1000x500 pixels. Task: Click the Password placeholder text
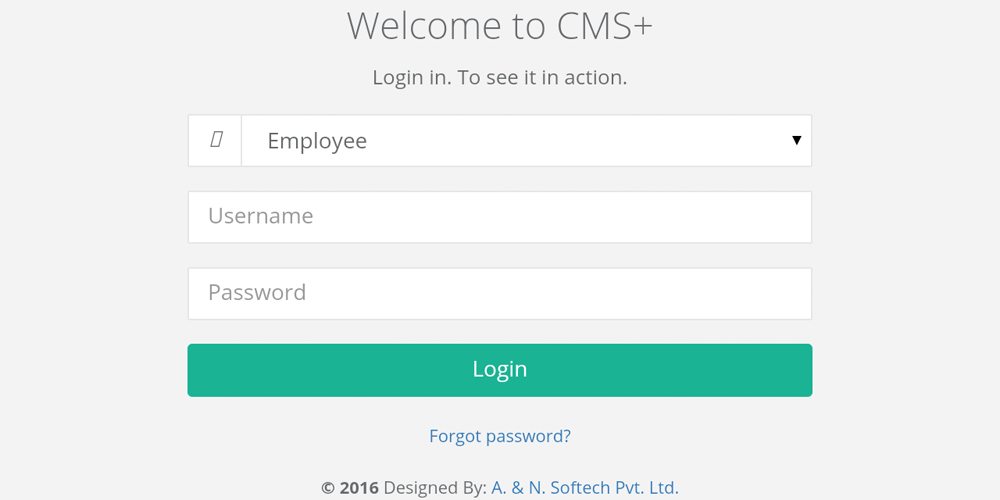[257, 293]
